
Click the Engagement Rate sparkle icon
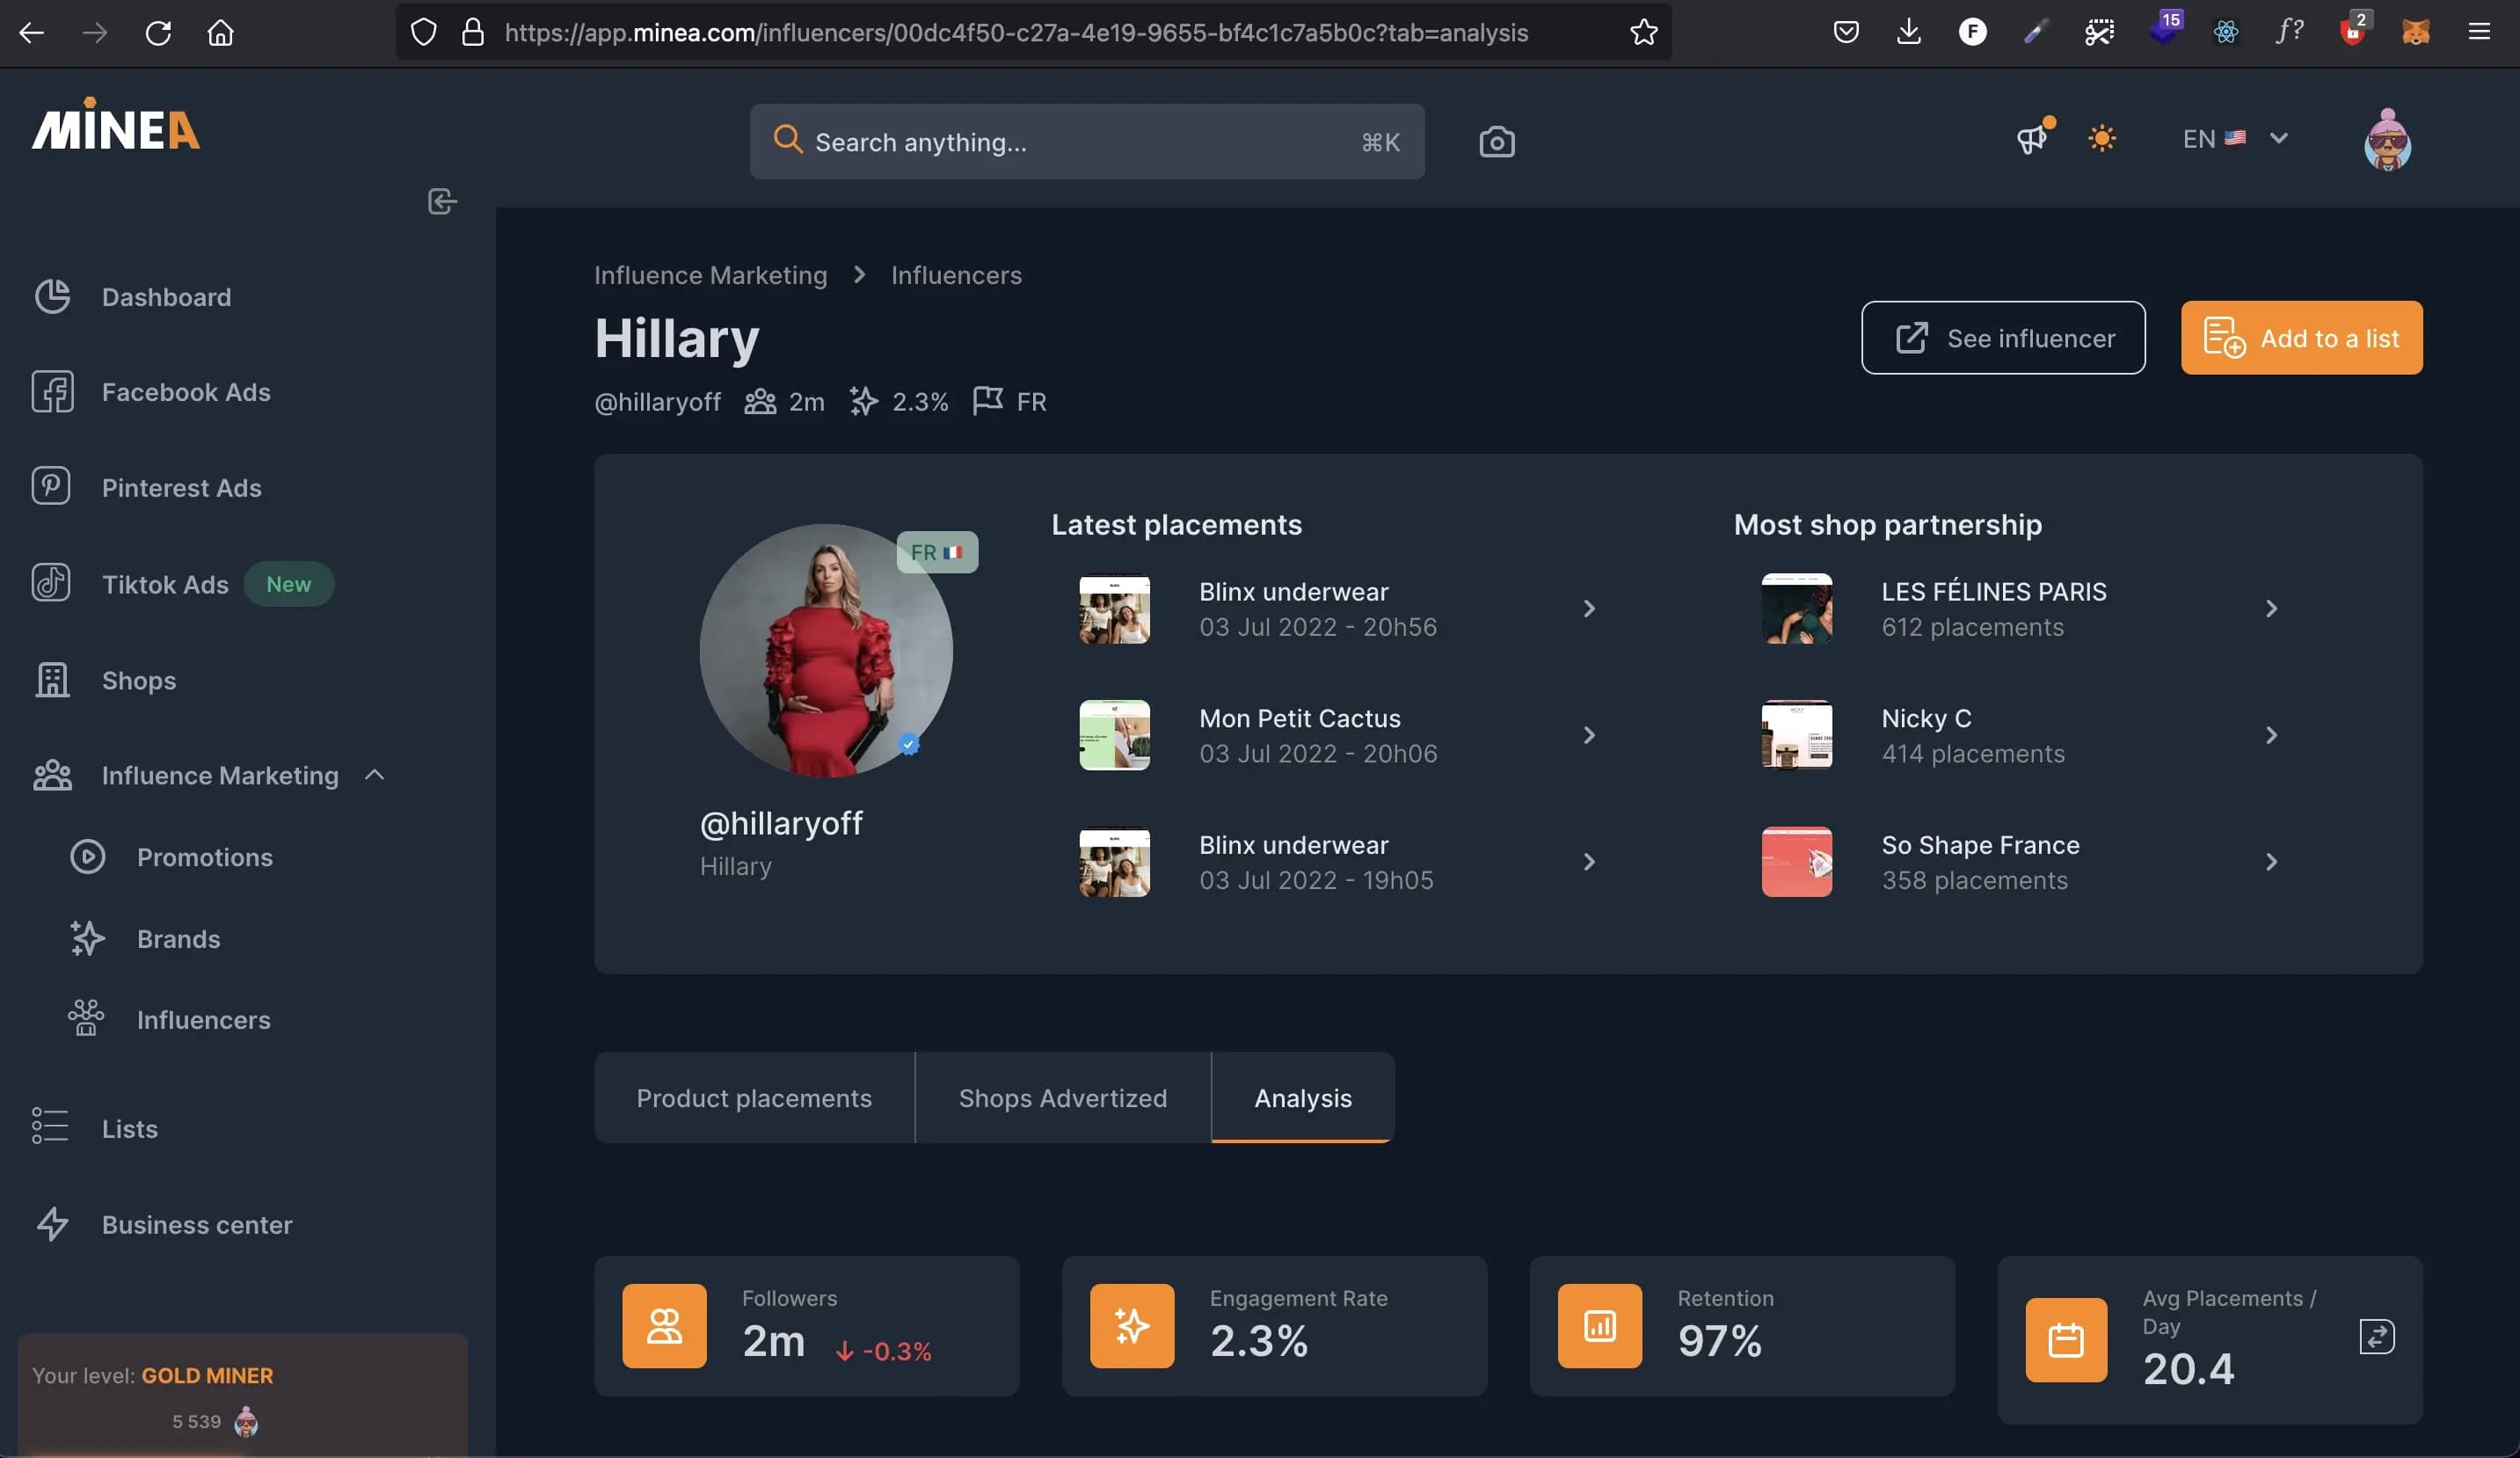[x=1132, y=1325]
